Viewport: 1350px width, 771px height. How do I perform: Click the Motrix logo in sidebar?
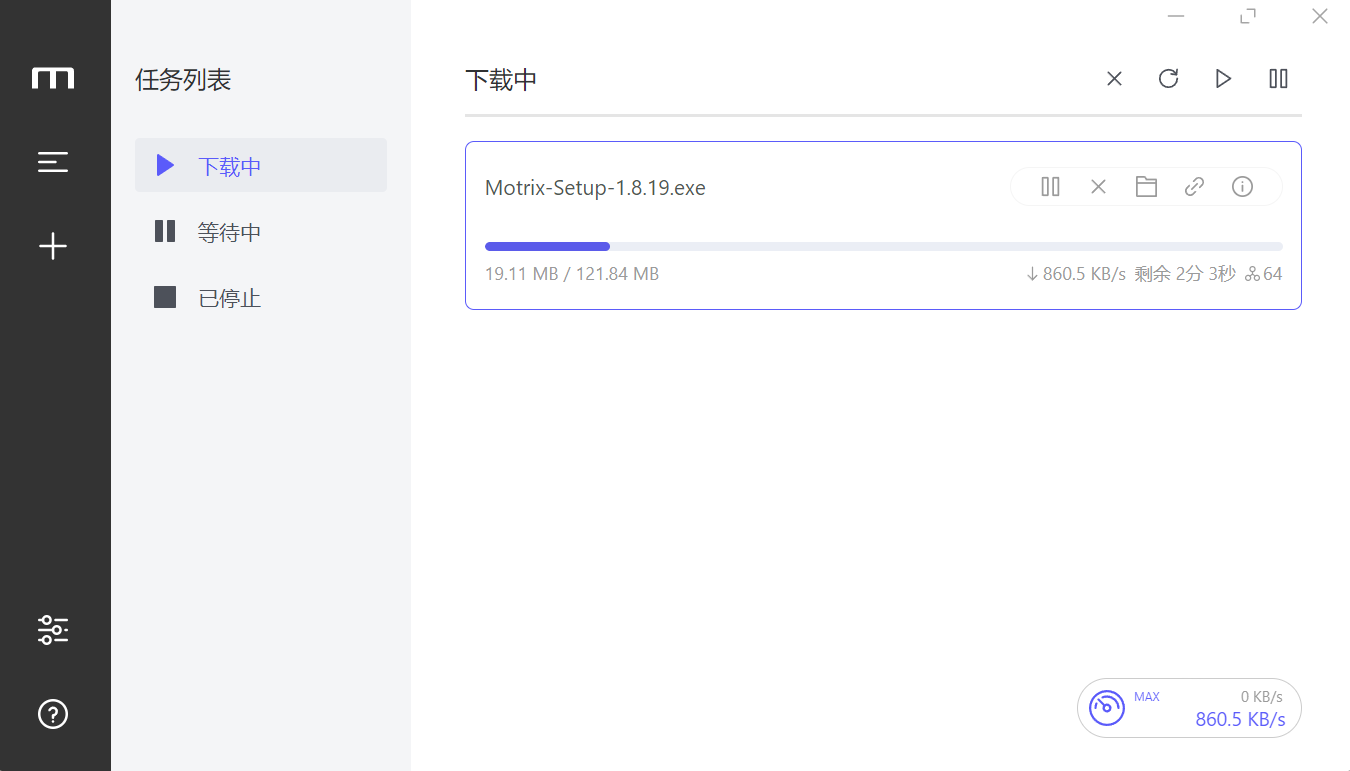(x=53, y=78)
